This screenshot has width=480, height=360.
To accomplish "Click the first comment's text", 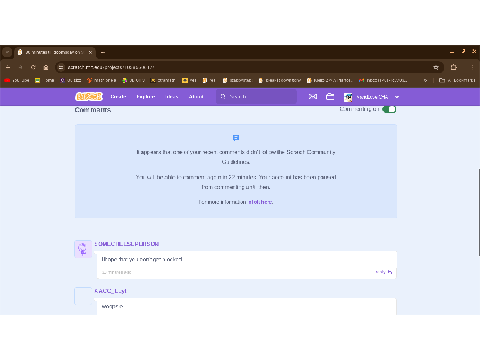I will coord(142,259).
